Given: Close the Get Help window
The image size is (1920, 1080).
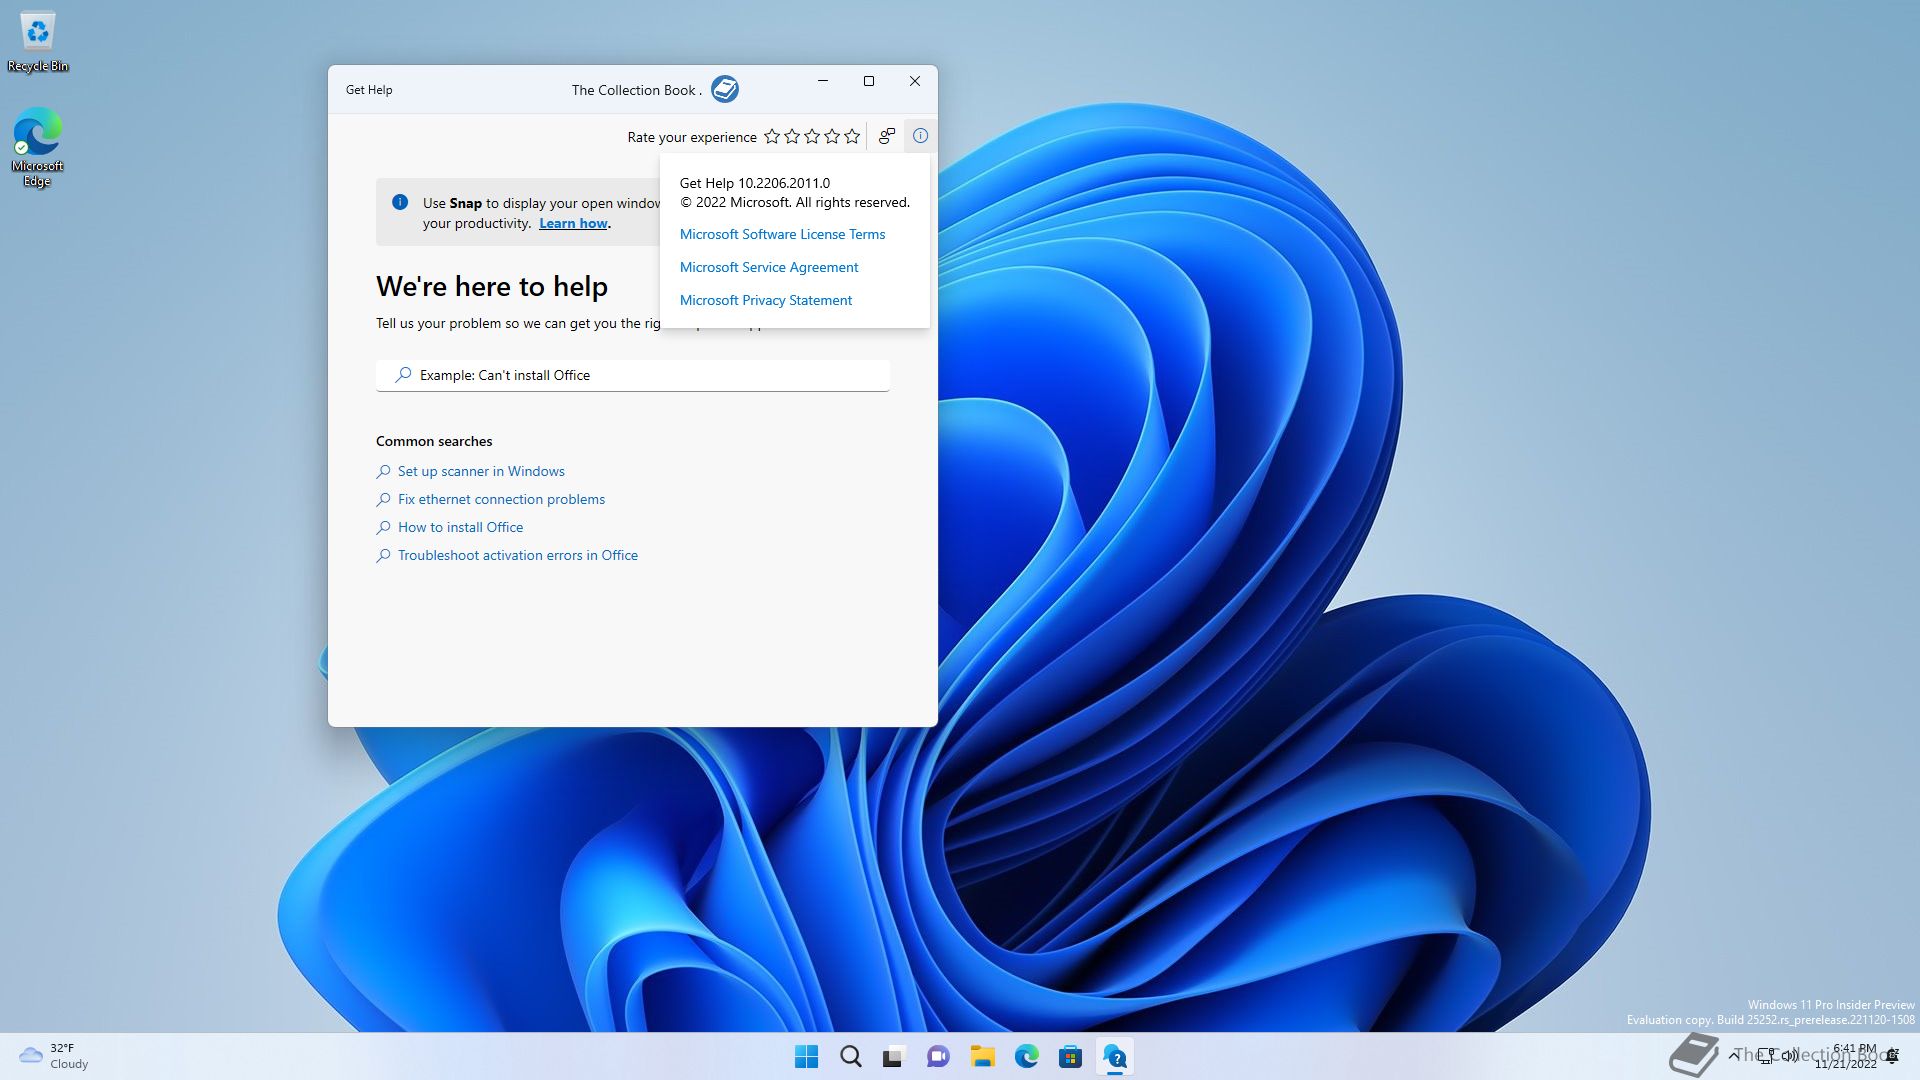Looking at the screenshot, I should coord(915,81).
